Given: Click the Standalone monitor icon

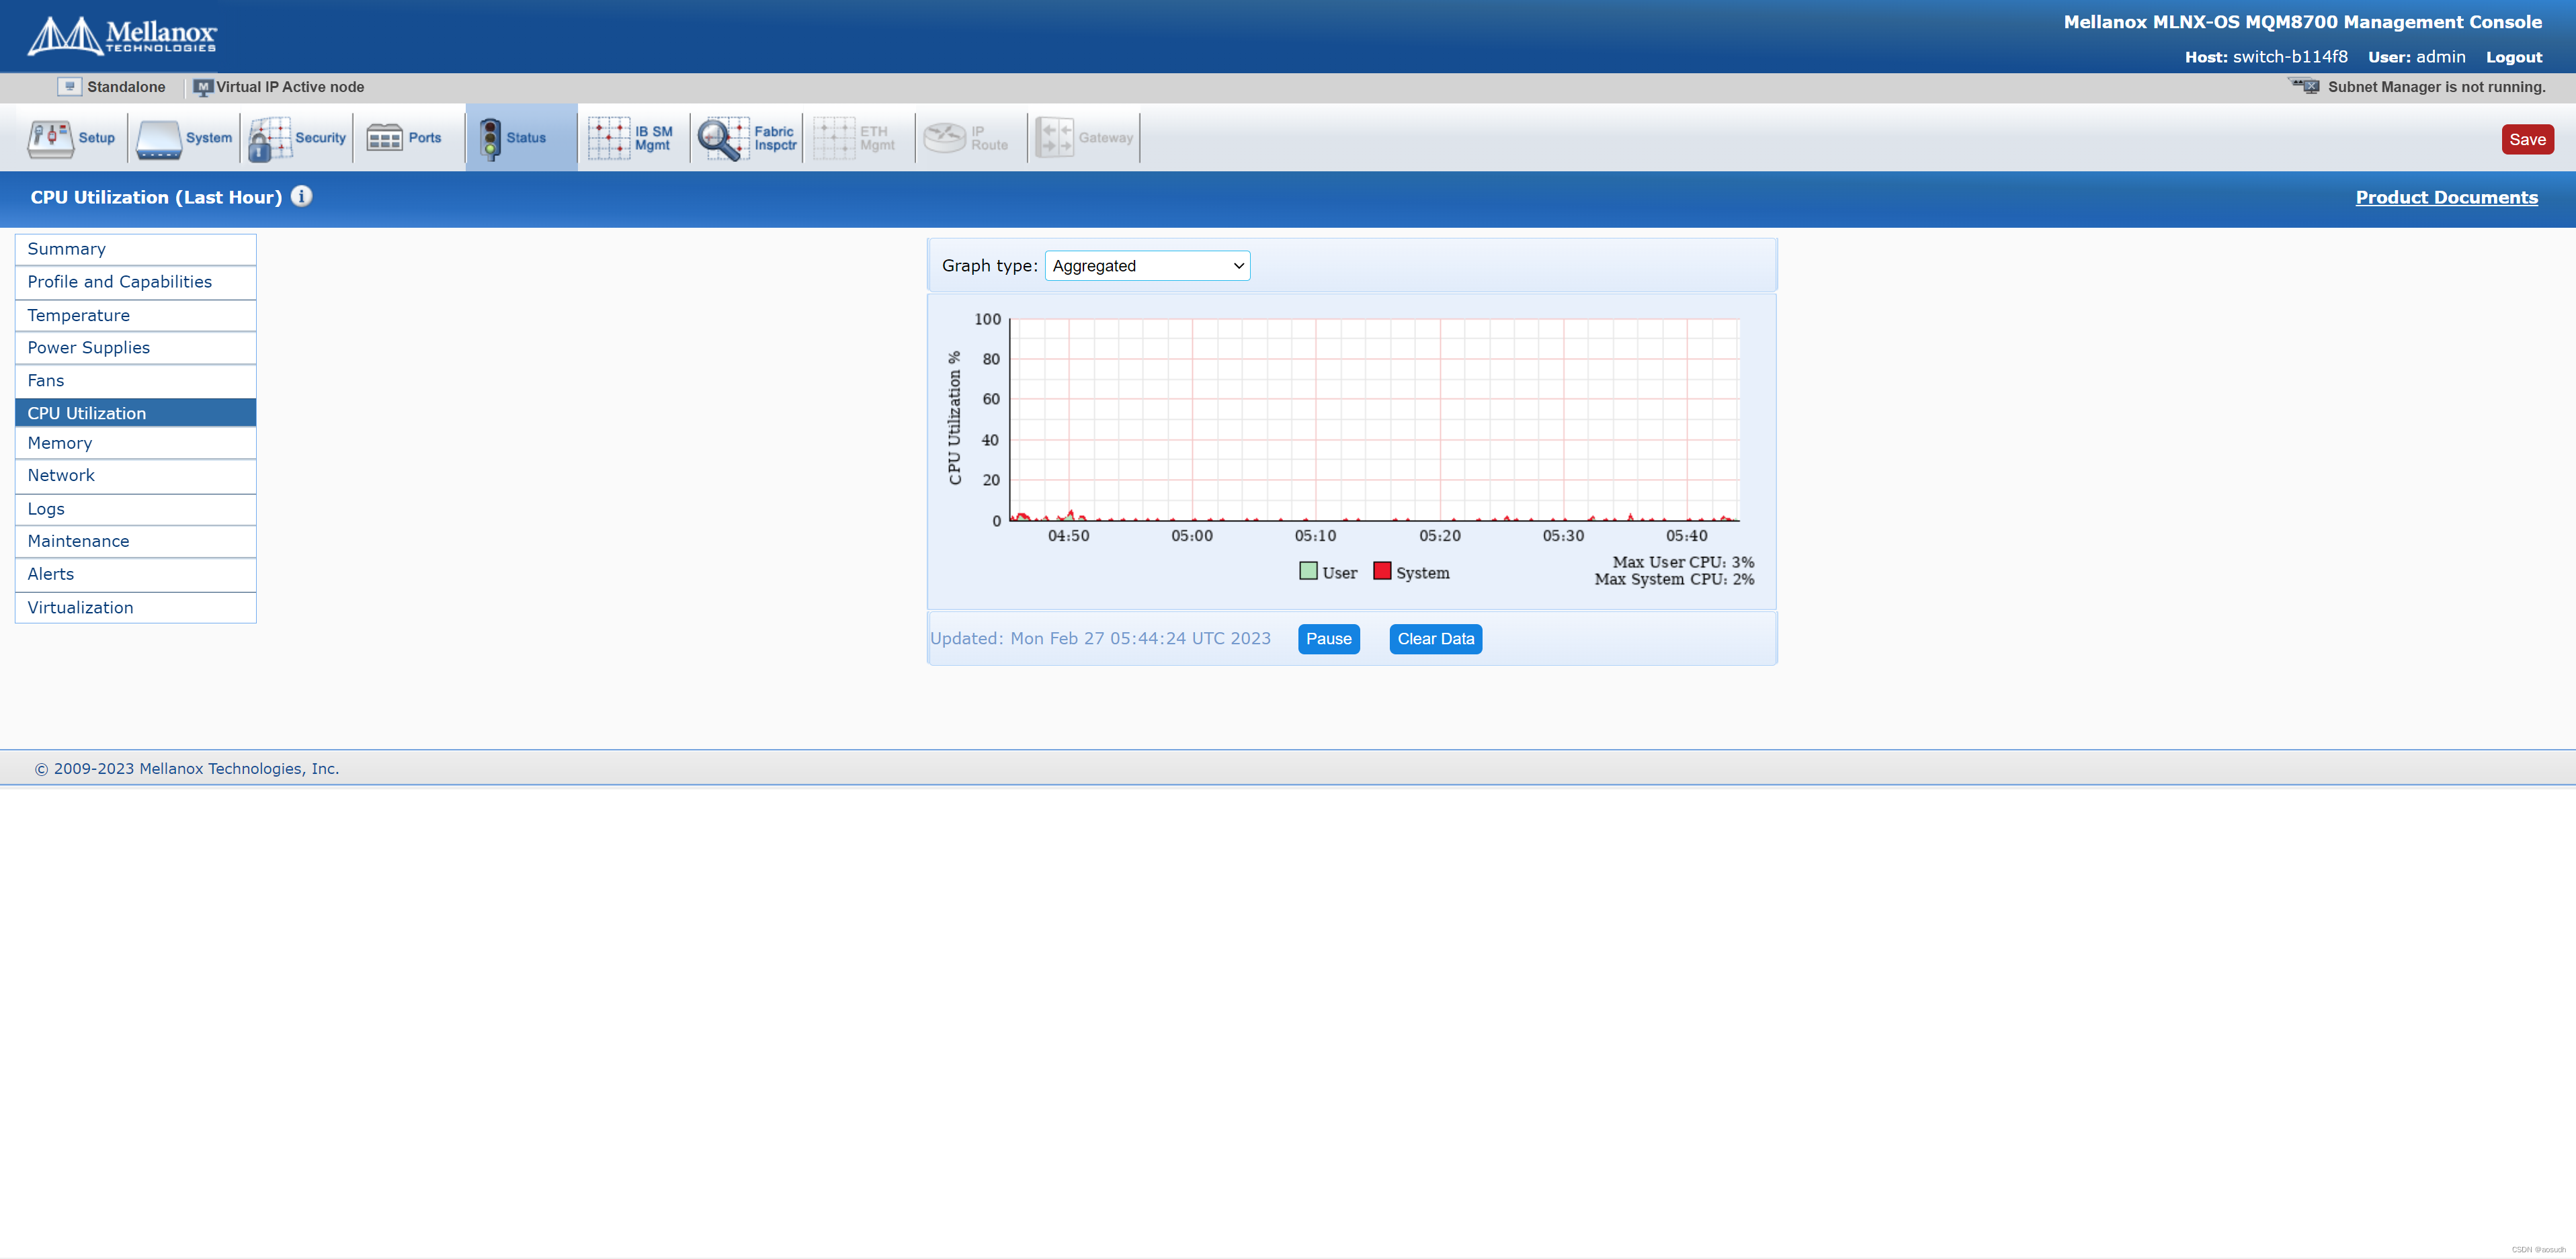Looking at the screenshot, I should coord(69,87).
